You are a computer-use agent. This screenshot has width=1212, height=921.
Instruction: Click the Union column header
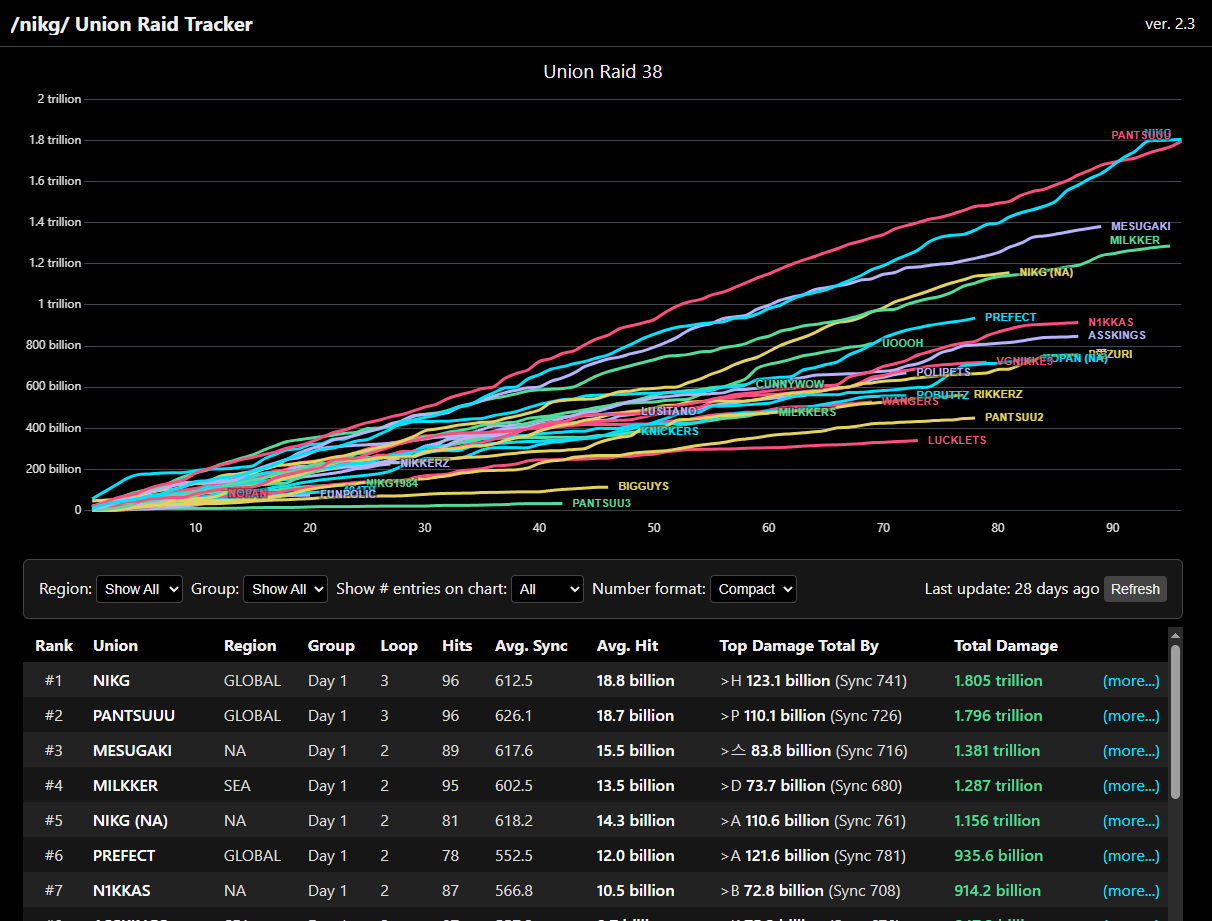click(115, 646)
